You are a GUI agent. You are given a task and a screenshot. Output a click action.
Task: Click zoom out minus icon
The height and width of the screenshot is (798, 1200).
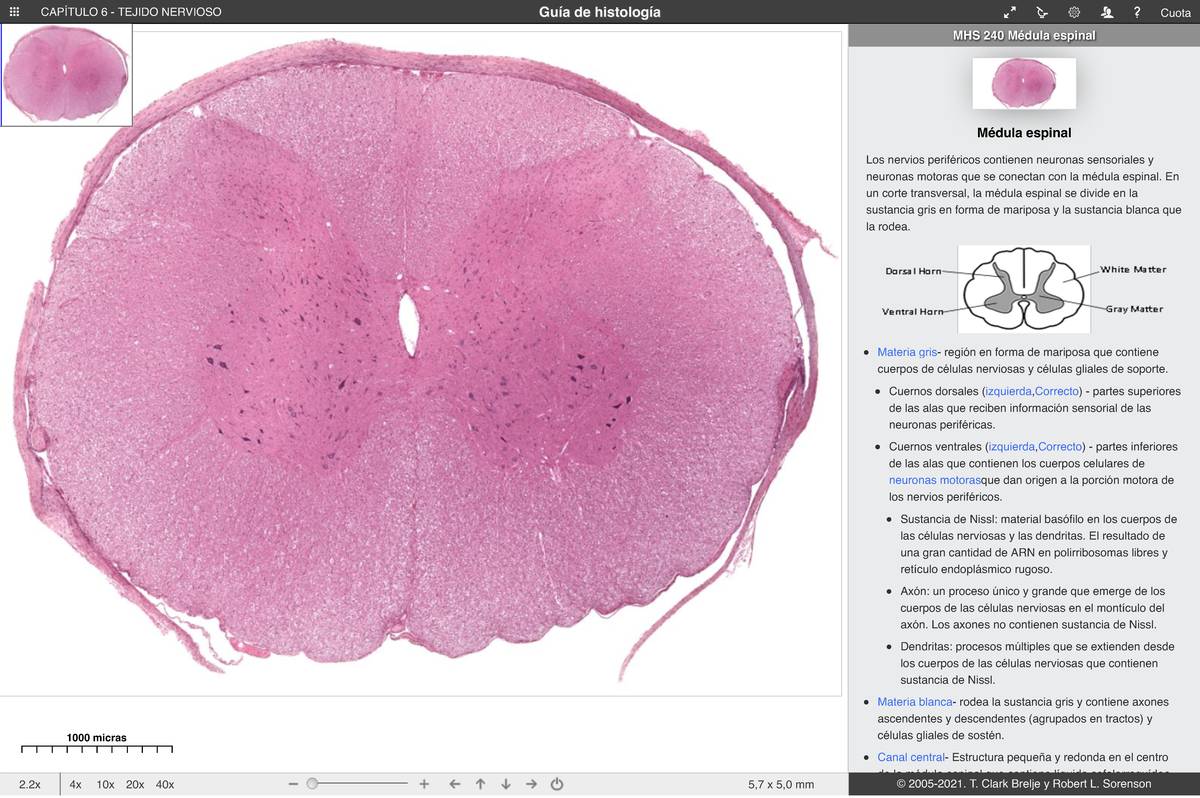tap(293, 784)
